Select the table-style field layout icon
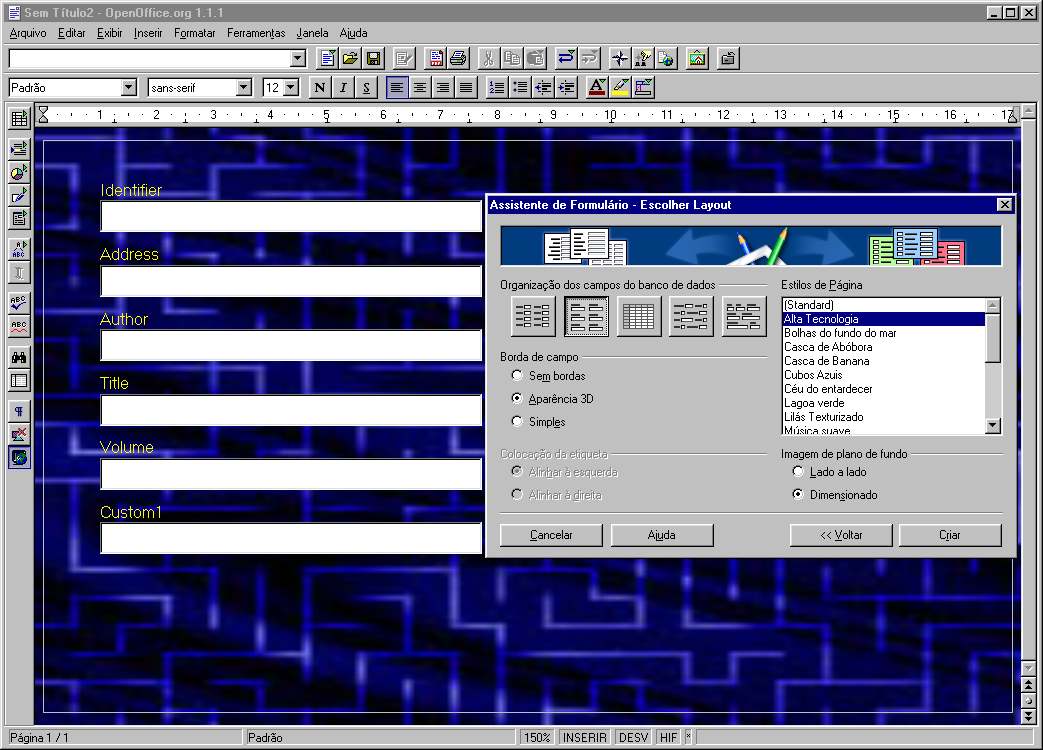Screen dimensions: 1043x750 click(x=638, y=317)
